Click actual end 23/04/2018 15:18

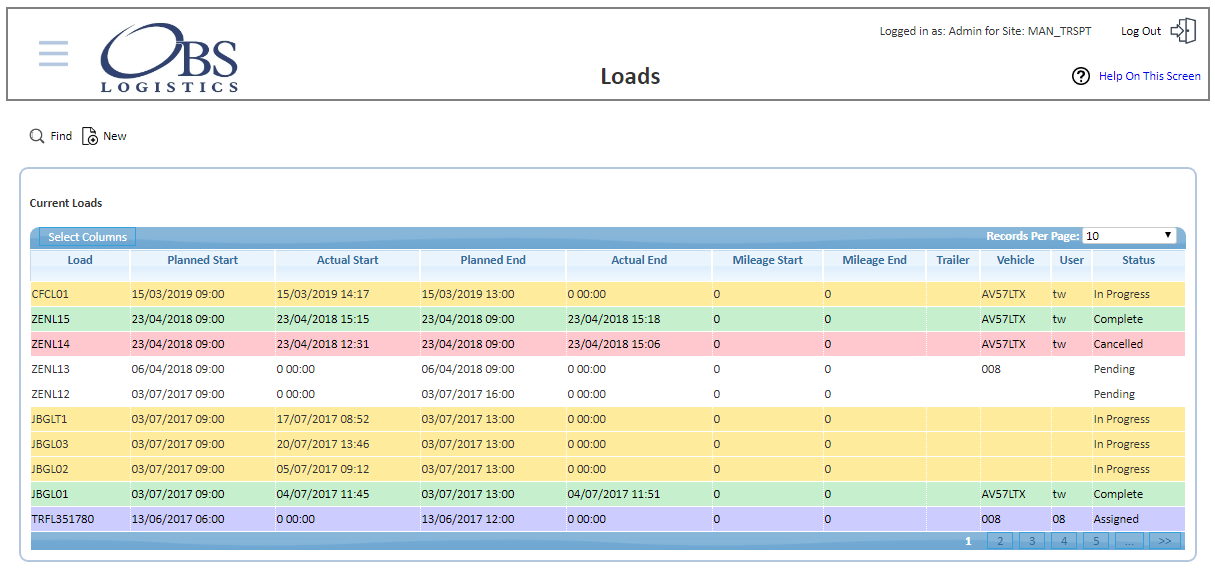click(614, 319)
